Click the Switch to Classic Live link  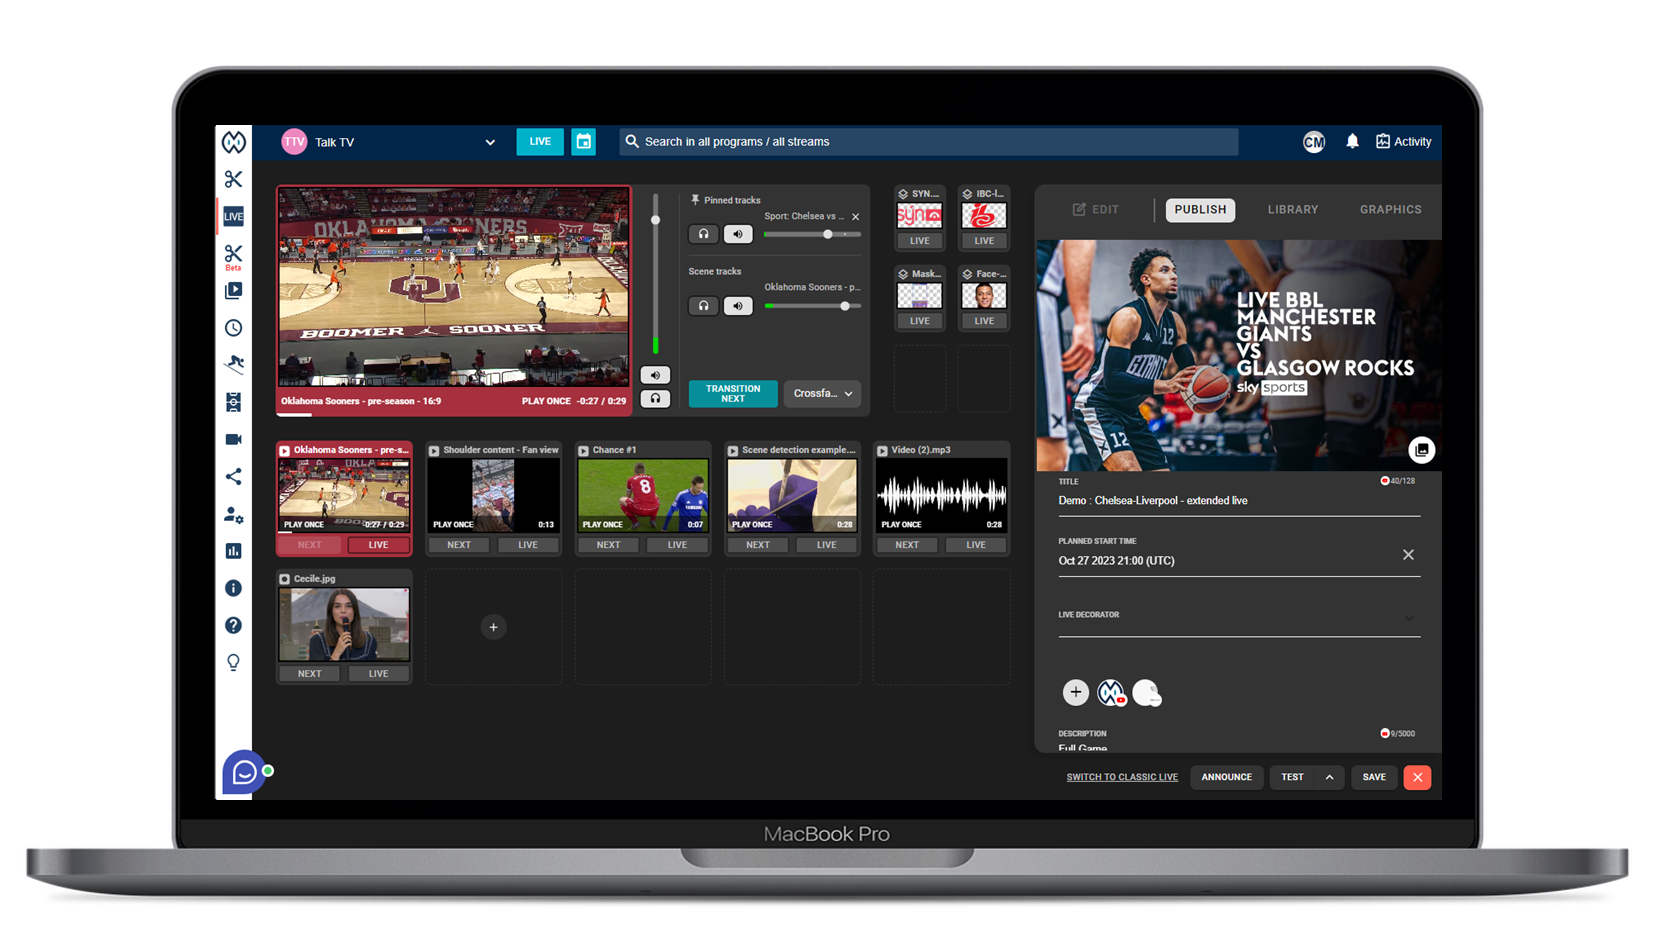click(1121, 777)
